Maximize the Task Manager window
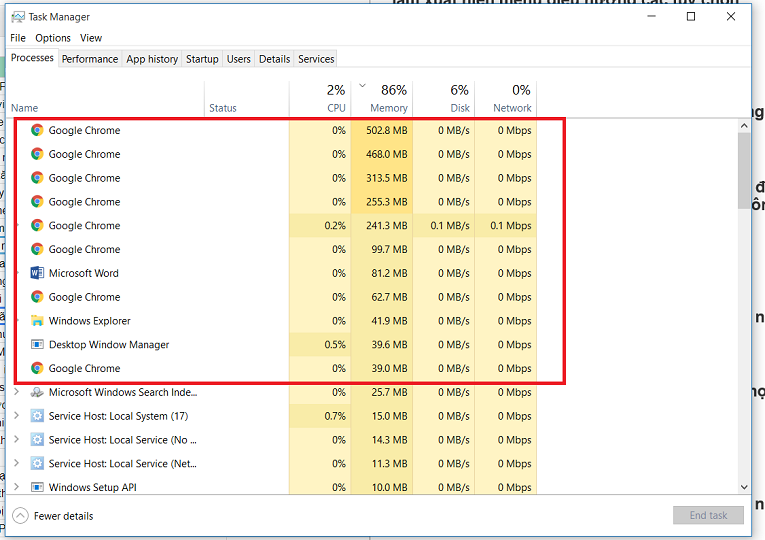 tap(691, 17)
